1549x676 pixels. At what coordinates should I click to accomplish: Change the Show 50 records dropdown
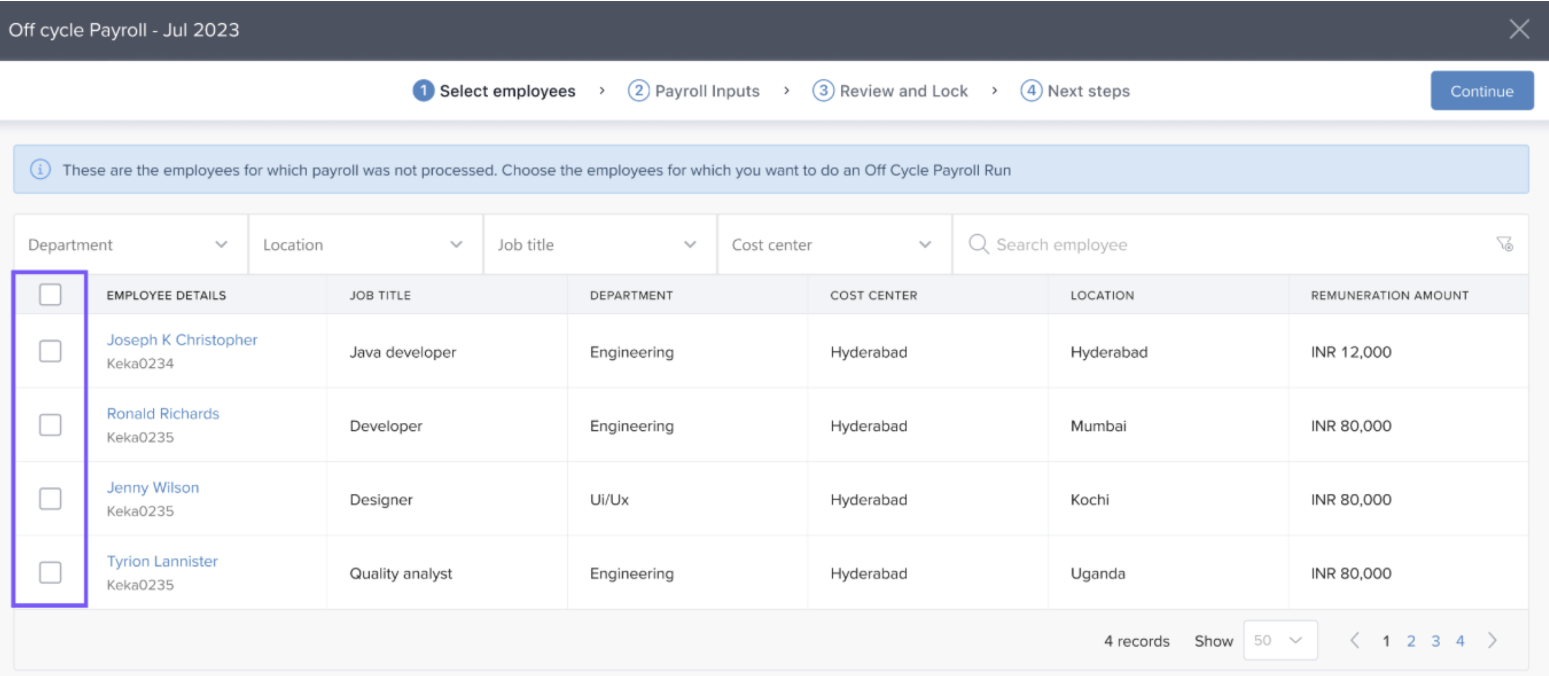click(x=1280, y=641)
